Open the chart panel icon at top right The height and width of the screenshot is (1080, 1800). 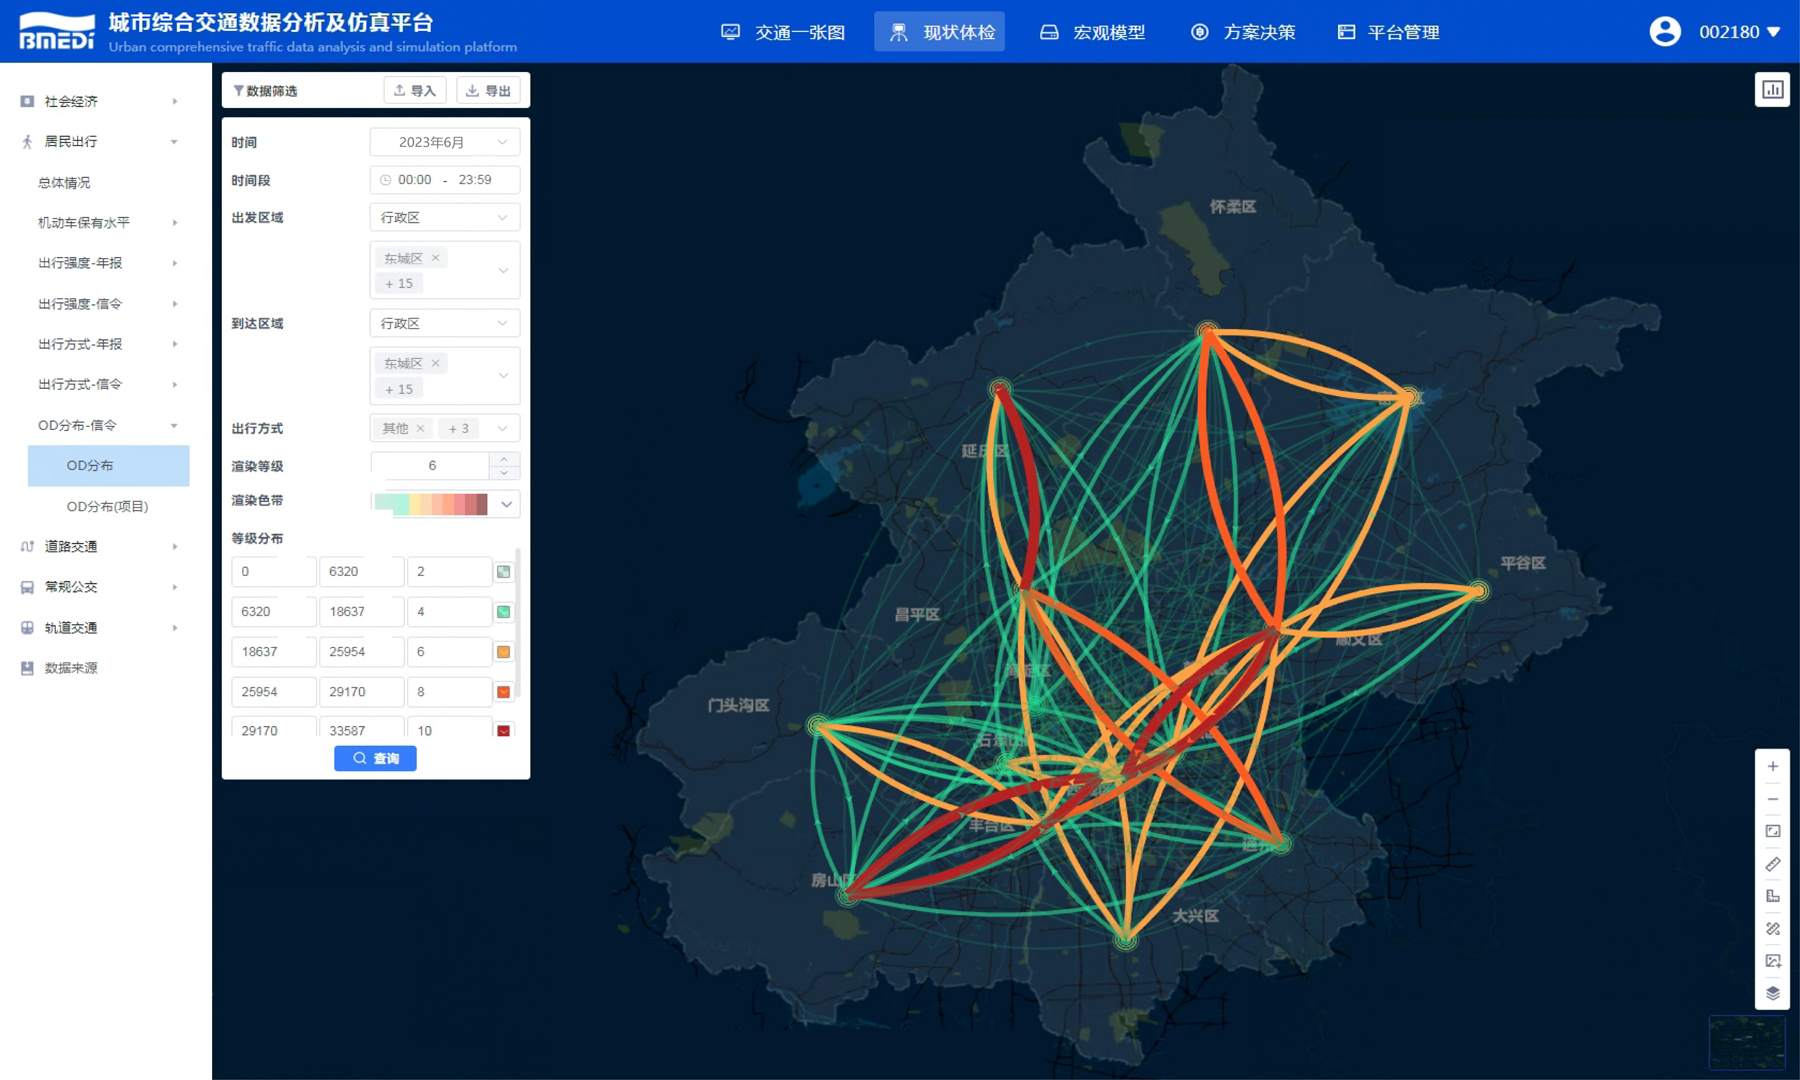click(x=1772, y=90)
